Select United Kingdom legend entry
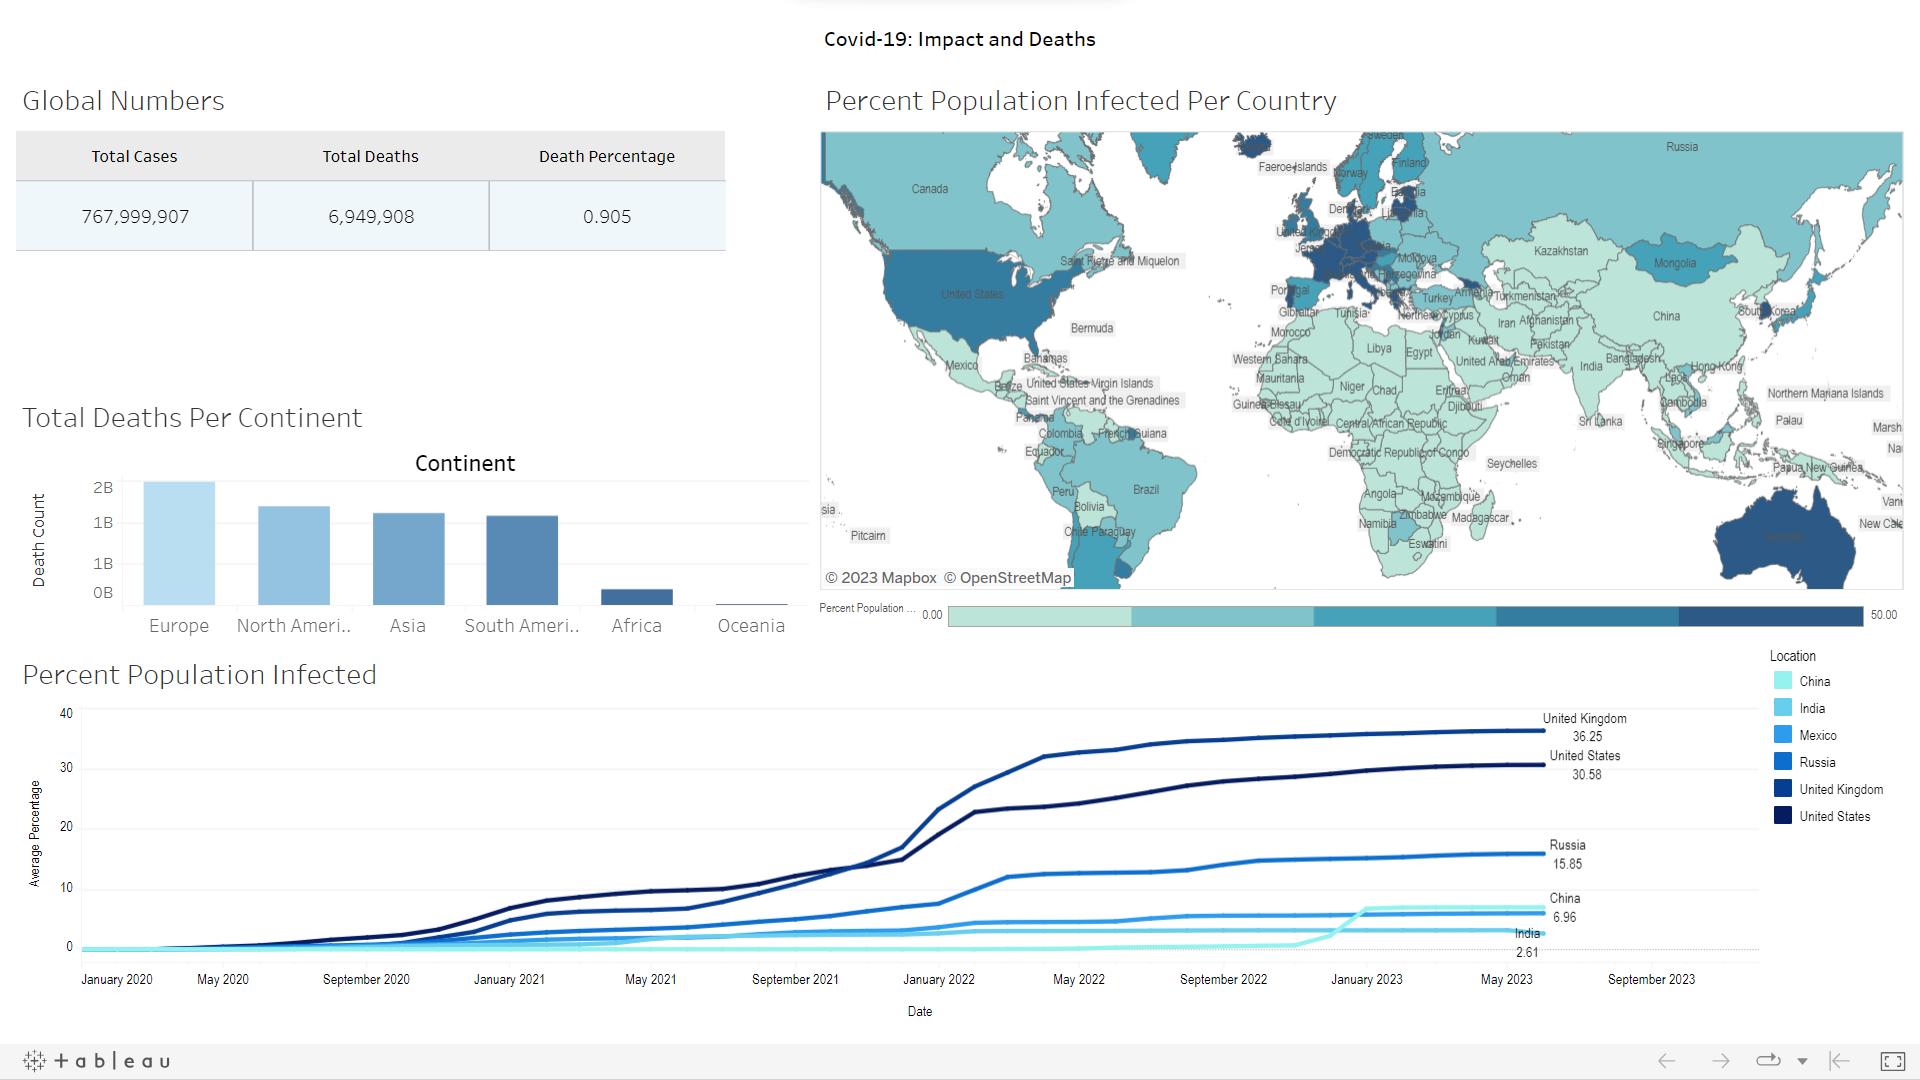The image size is (1920, 1080). click(x=1840, y=789)
